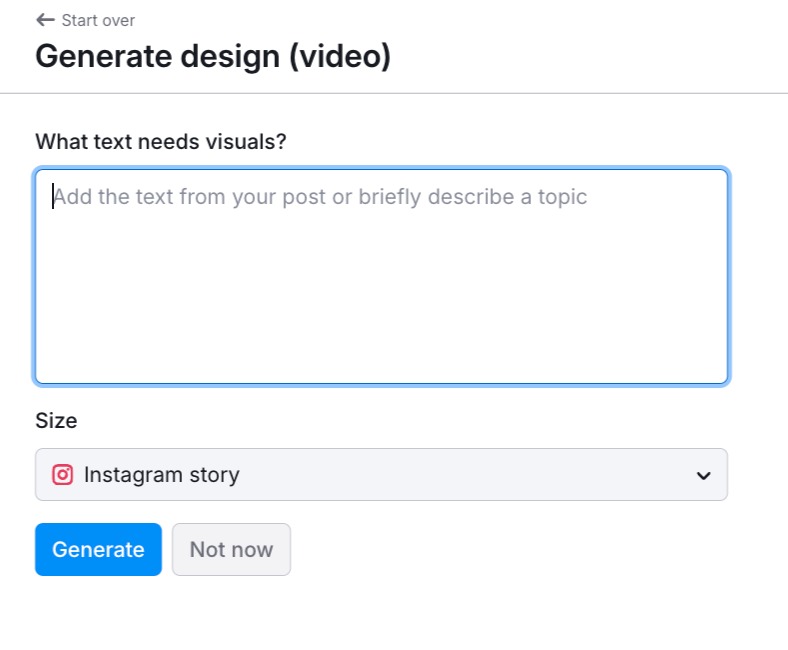Click the blue Generate button
The width and height of the screenshot is (788, 650).
point(98,549)
